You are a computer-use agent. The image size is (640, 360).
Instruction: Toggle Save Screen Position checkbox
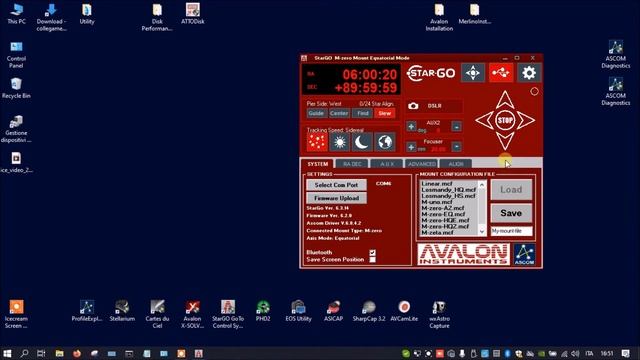pyautogui.click(x=372, y=260)
